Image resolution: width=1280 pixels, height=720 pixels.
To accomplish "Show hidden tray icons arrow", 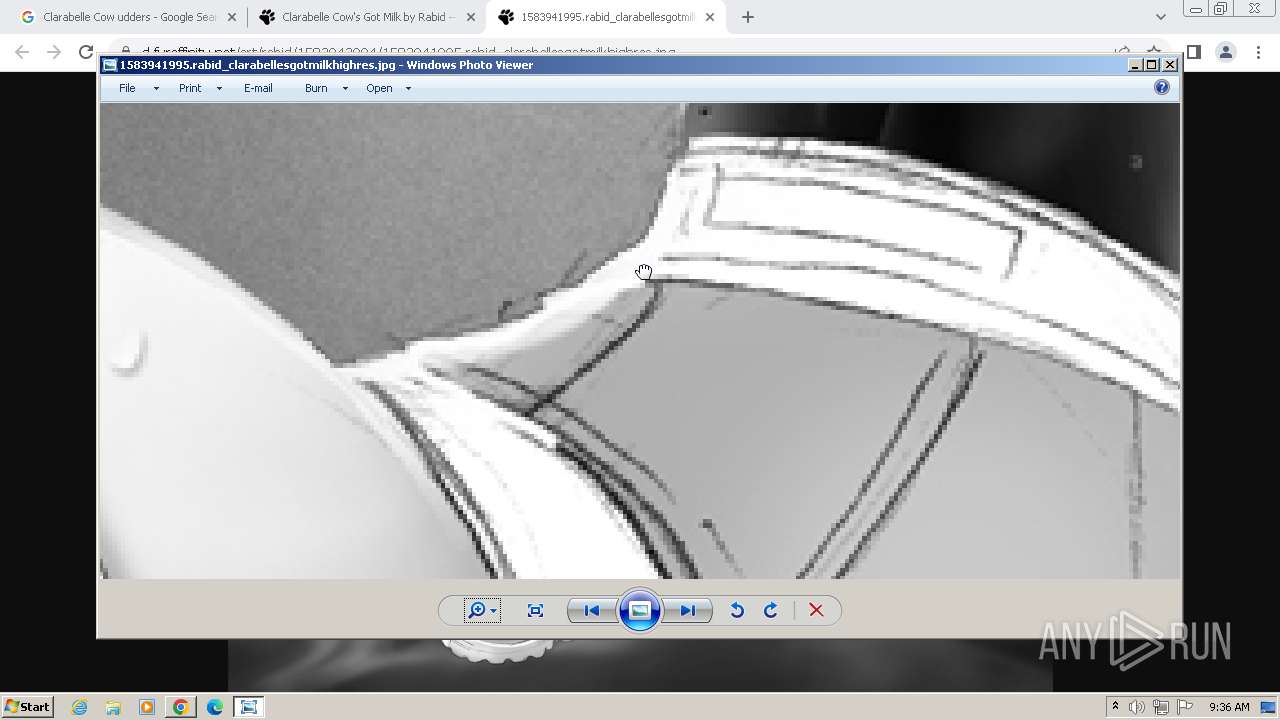I will (x=1115, y=707).
